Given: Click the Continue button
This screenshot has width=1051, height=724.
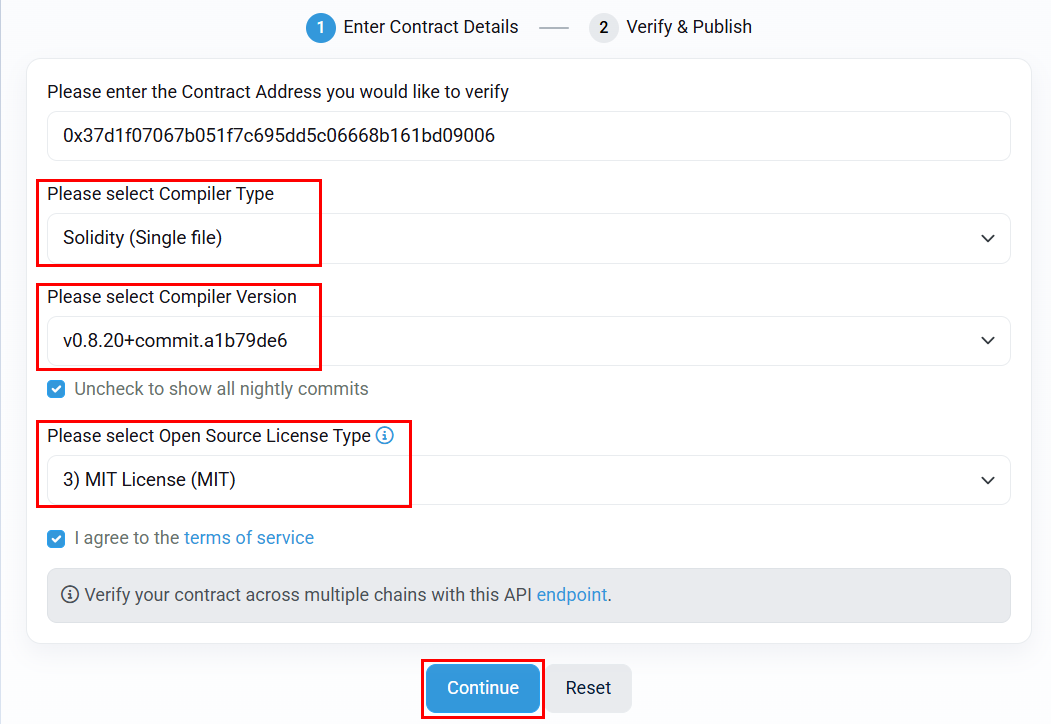Looking at the screenshot, I should click(x=483, y=688).
